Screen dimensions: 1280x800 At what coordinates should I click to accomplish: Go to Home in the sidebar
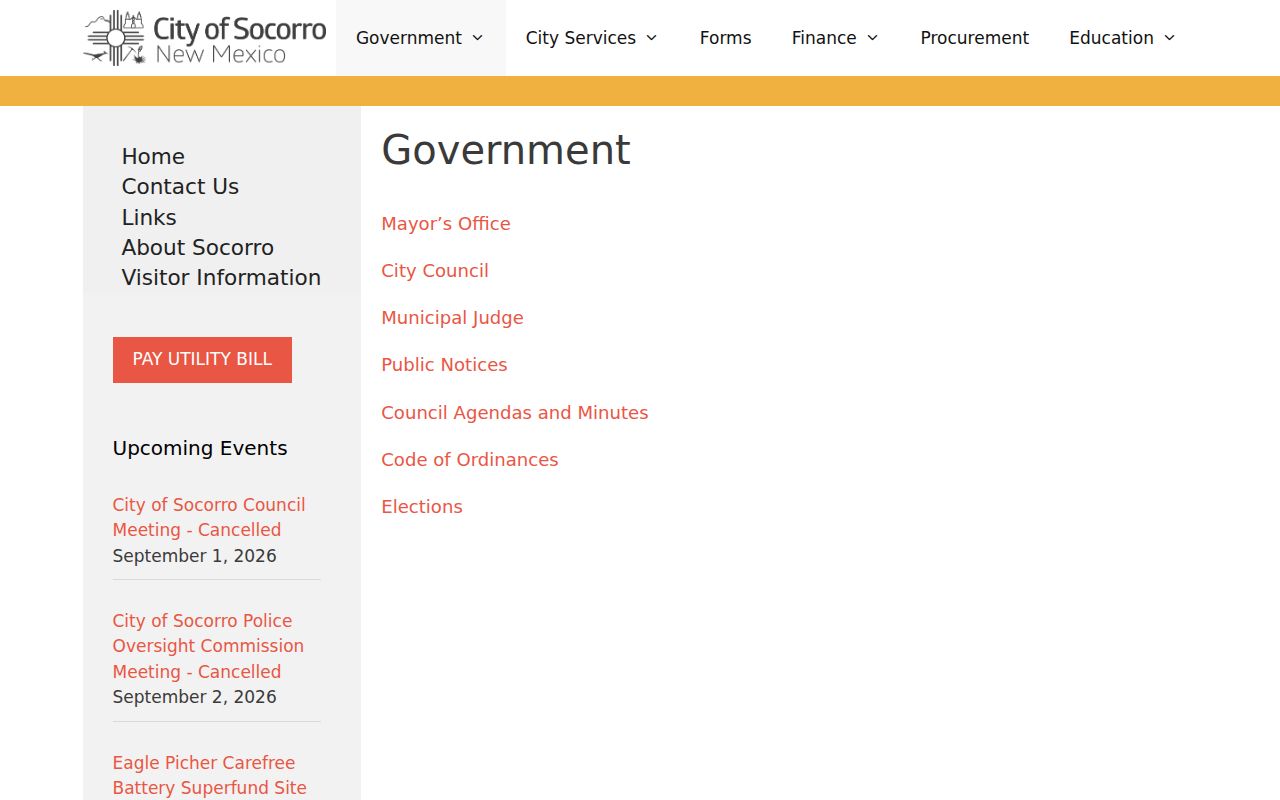pos(153,156)
